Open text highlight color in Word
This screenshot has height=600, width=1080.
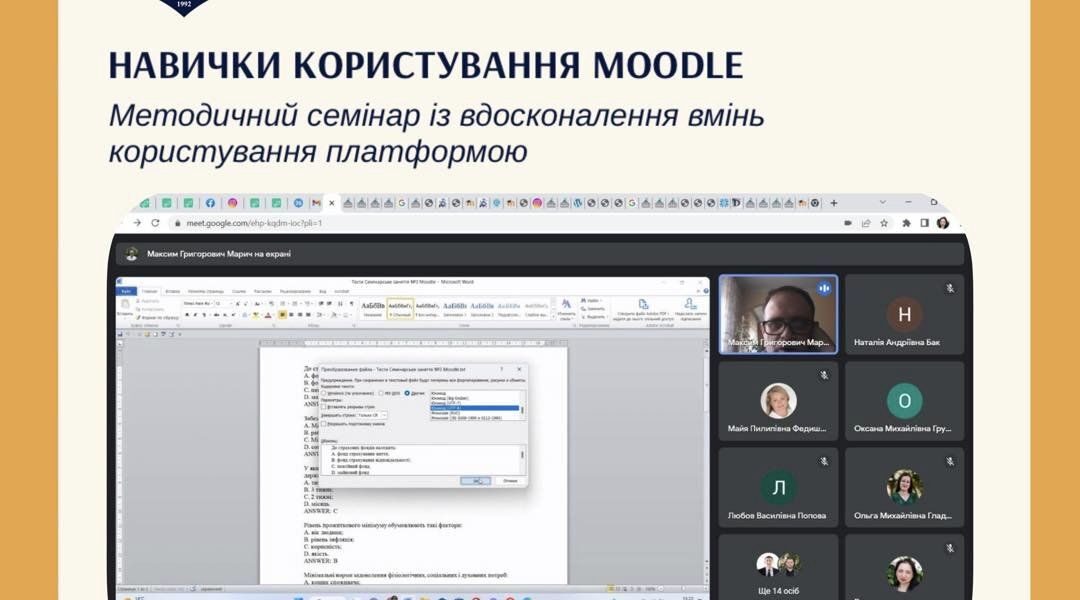256,315
